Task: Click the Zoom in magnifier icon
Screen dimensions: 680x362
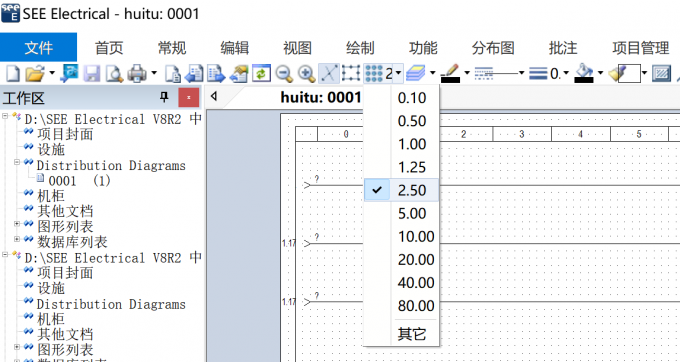Action: click(x=307, y=74)
